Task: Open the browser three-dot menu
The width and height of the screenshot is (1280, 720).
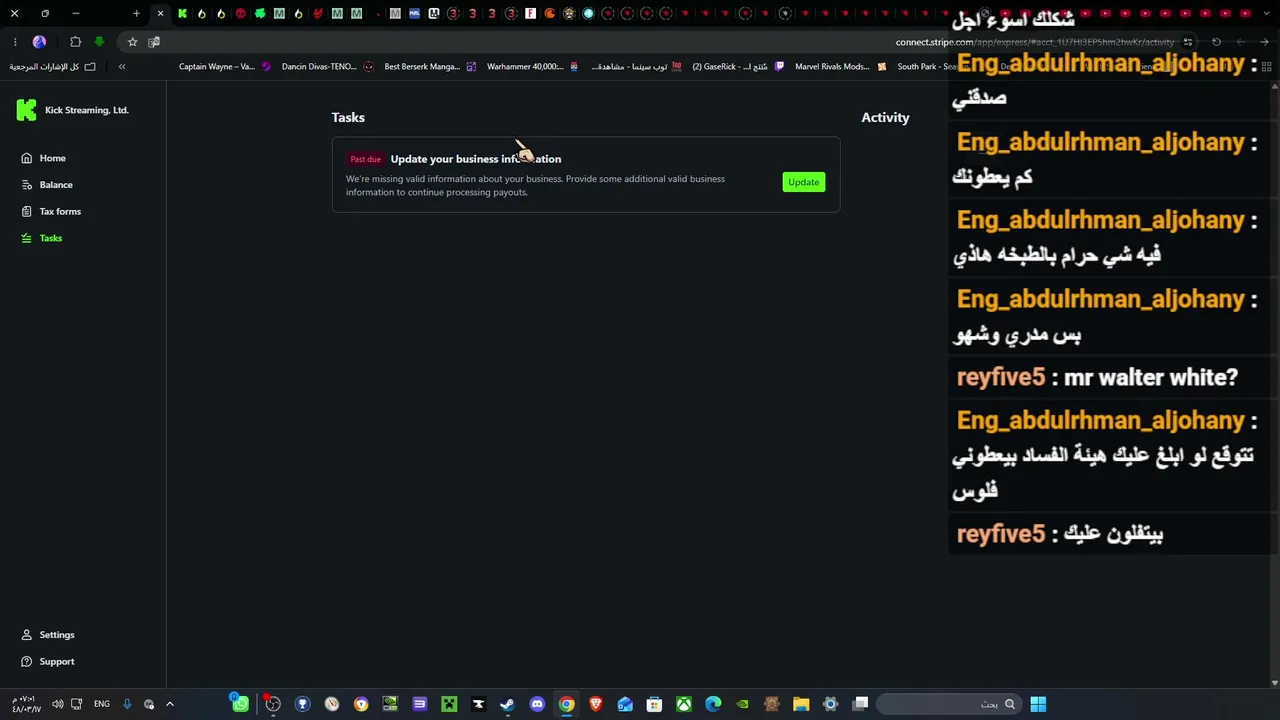Action: point(15,42)
